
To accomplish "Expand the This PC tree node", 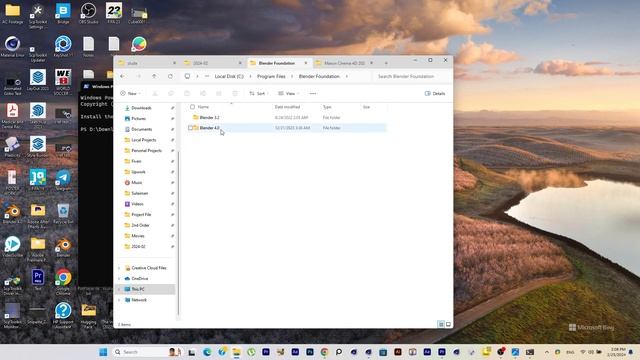I will (119, 289).
